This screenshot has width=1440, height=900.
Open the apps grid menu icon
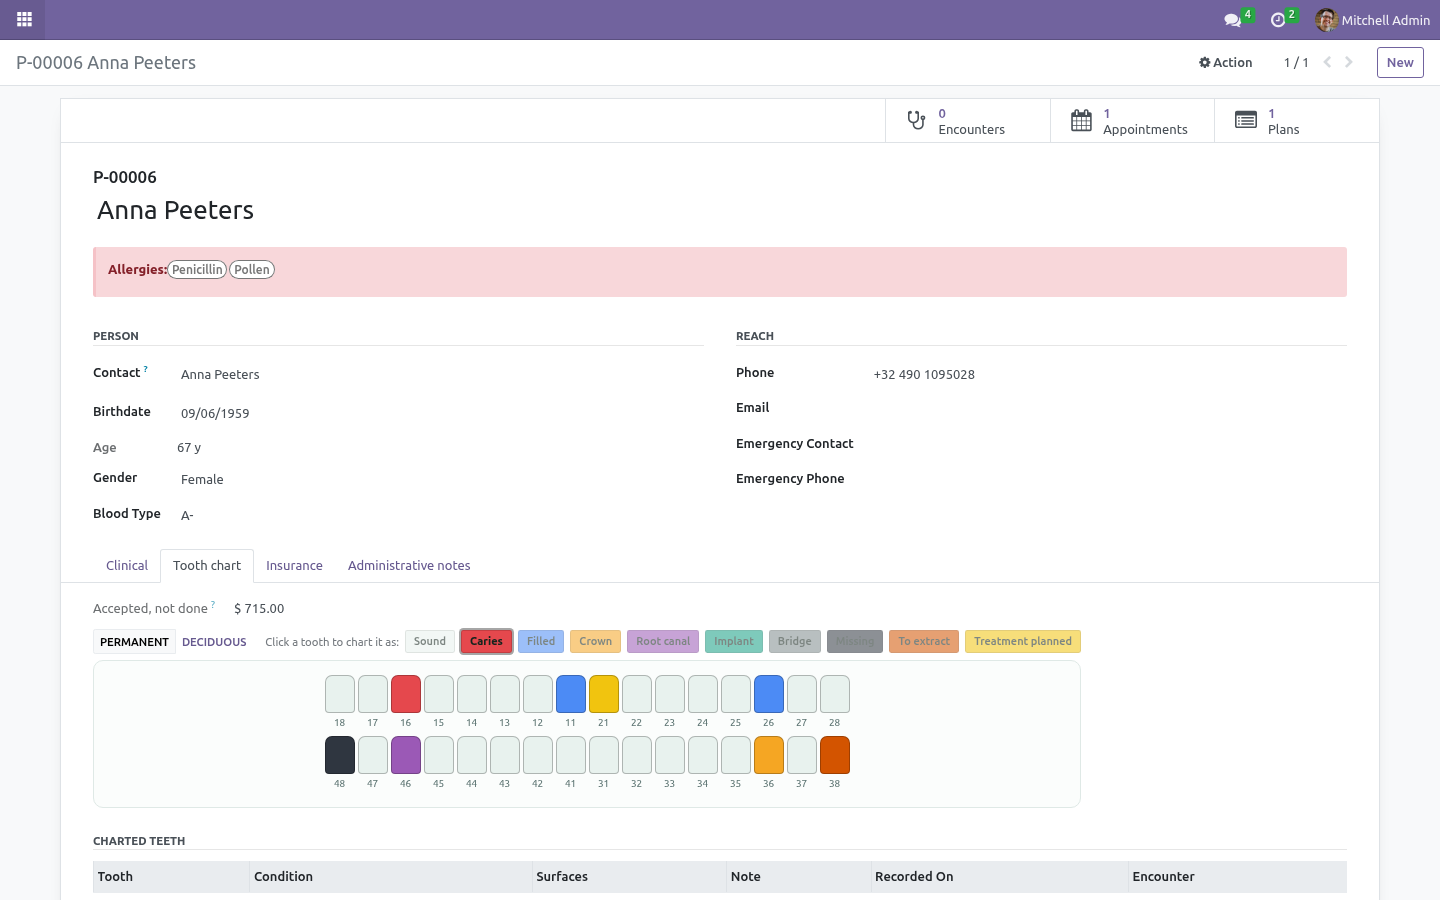(24, 19)
